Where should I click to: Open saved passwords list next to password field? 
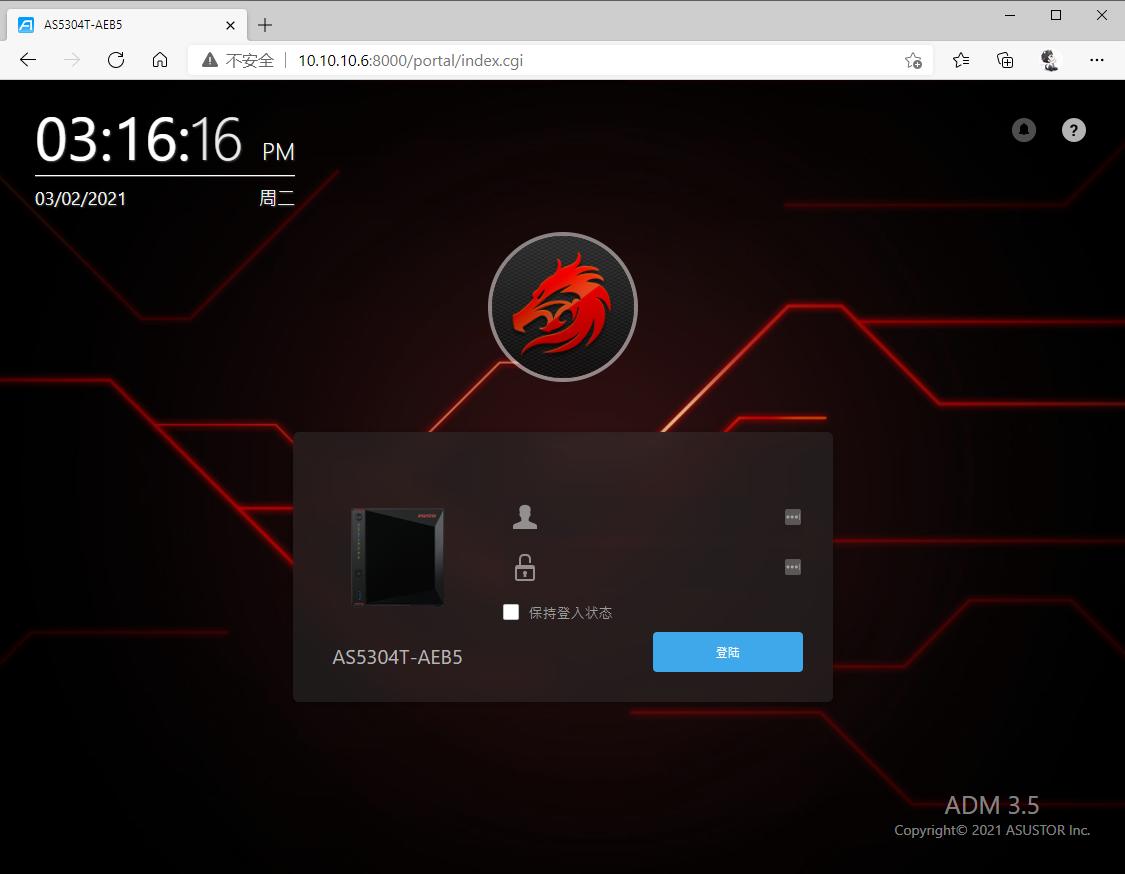click(x=792, y=567)
